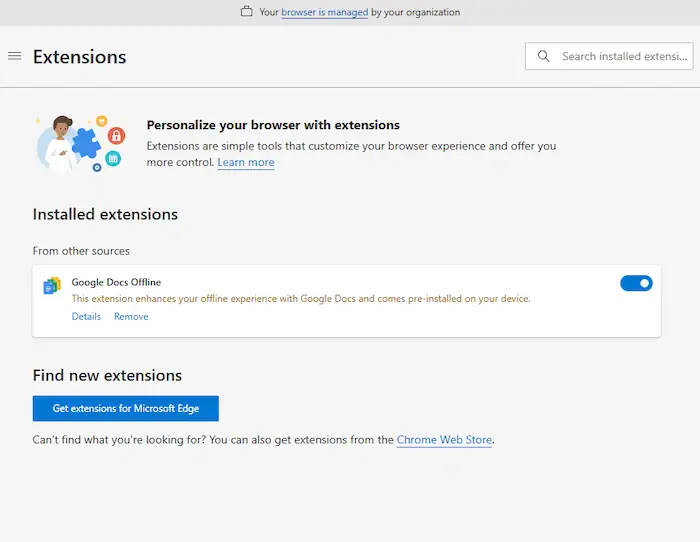
Task: Follow the Learn more link
Action: tap(246, 162)
